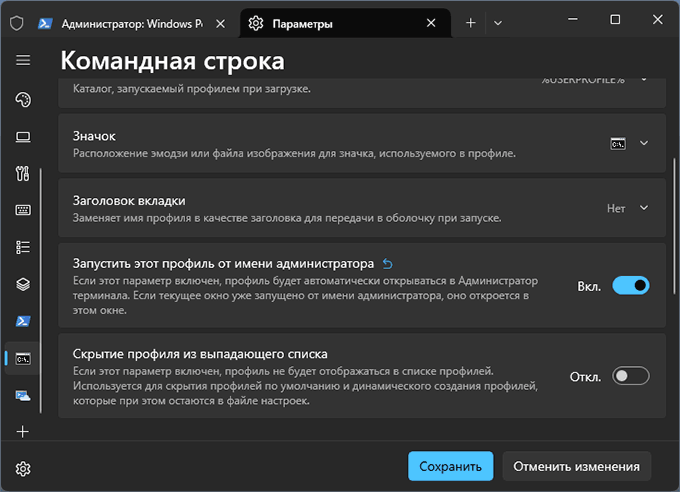Click the Скрытие профиля из выпадающего списка label
The height and width of the screenshot is (492, 680).
click(x=200, y=354)
